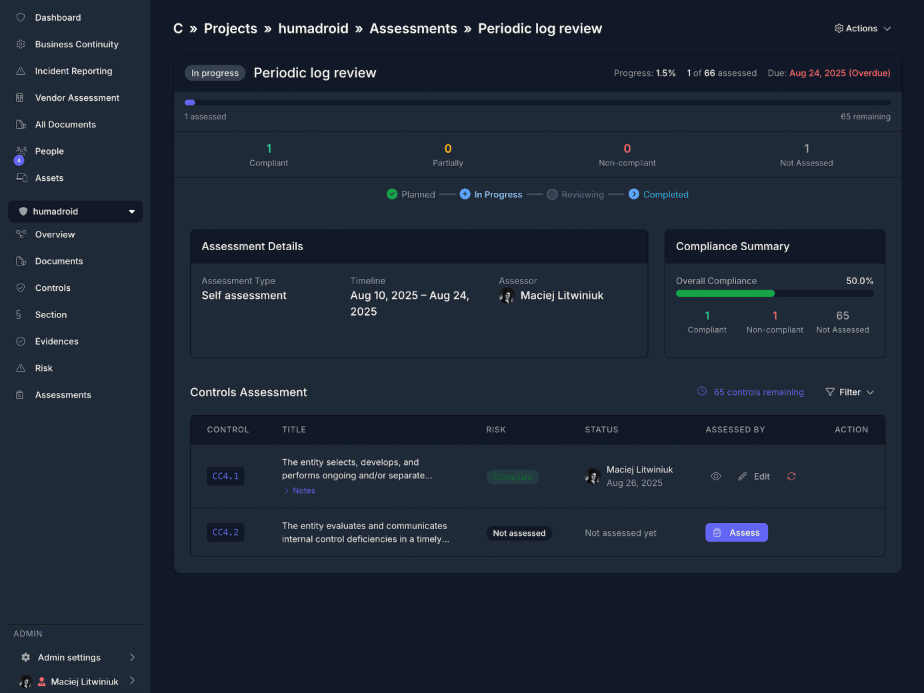The height and width of the screenshot is (693, 924).
Task: Click the reset icon in CC4.1 row
Action: (791, 476)
